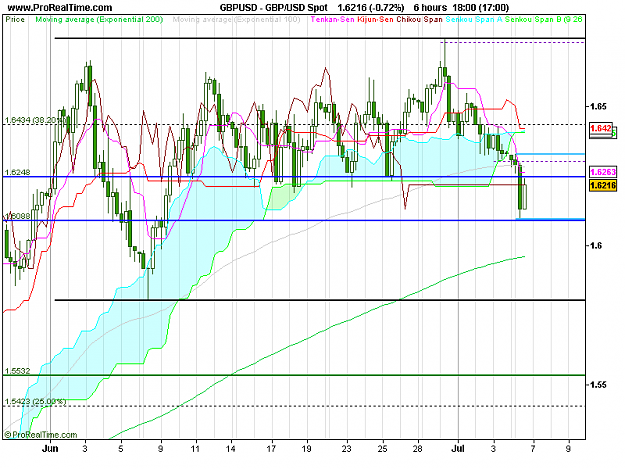Click the 5 date label on time axis
Screen dimensions: 625x469
[x=121, y=449]
